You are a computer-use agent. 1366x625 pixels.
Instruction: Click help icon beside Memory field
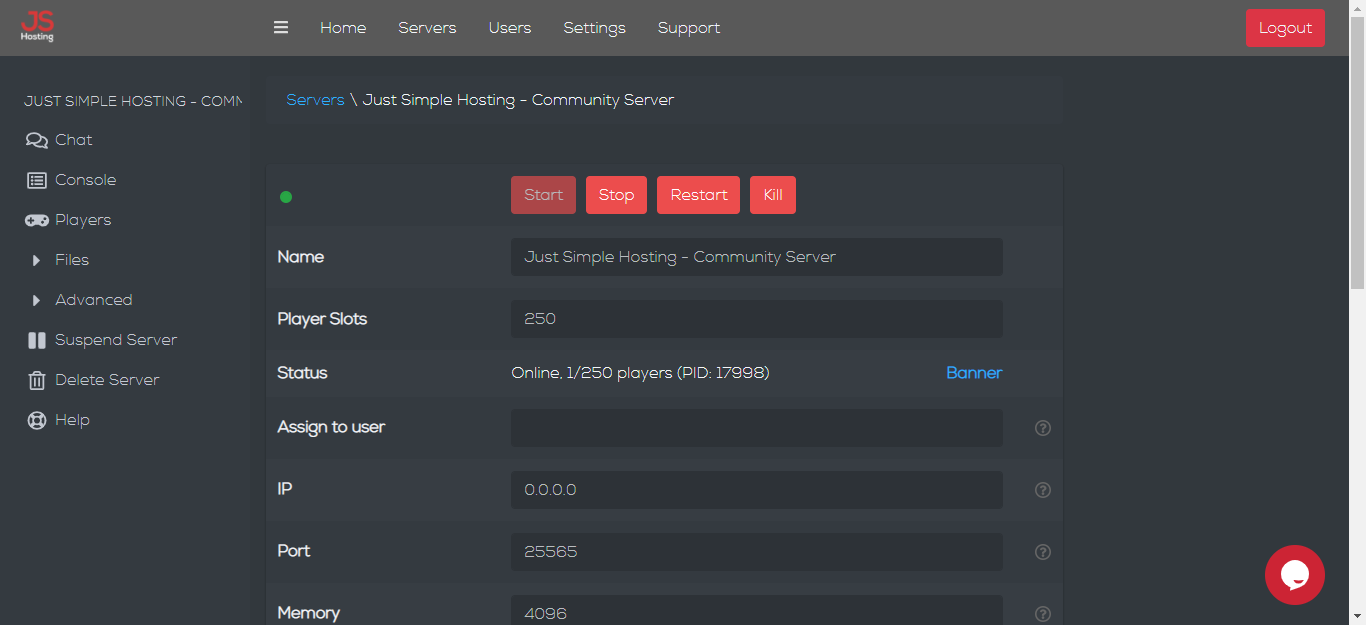pos(1042,614)
